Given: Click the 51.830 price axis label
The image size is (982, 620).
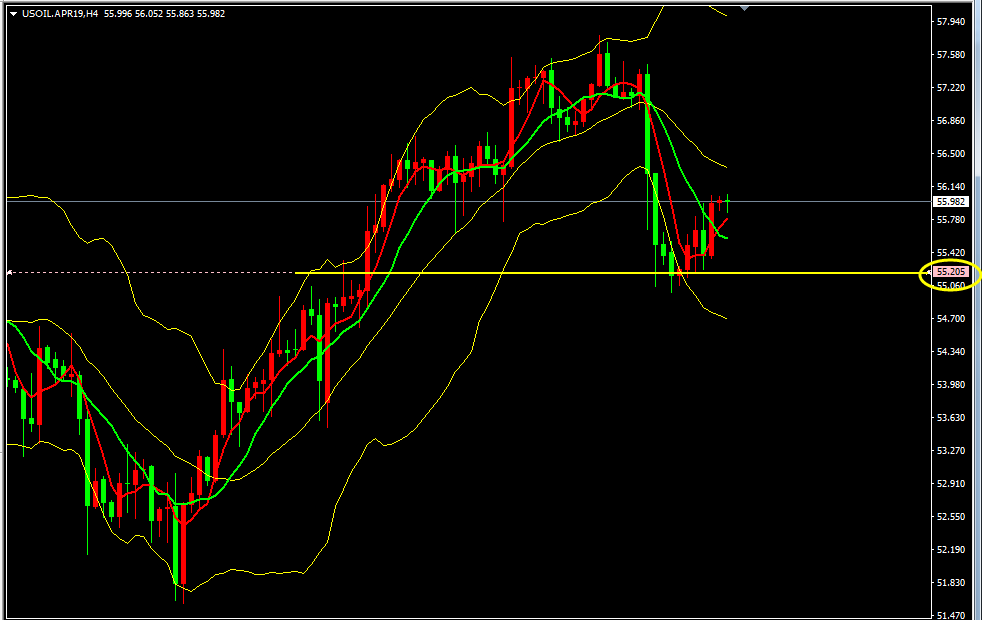Looking at the screenshot, I should 951,583.
